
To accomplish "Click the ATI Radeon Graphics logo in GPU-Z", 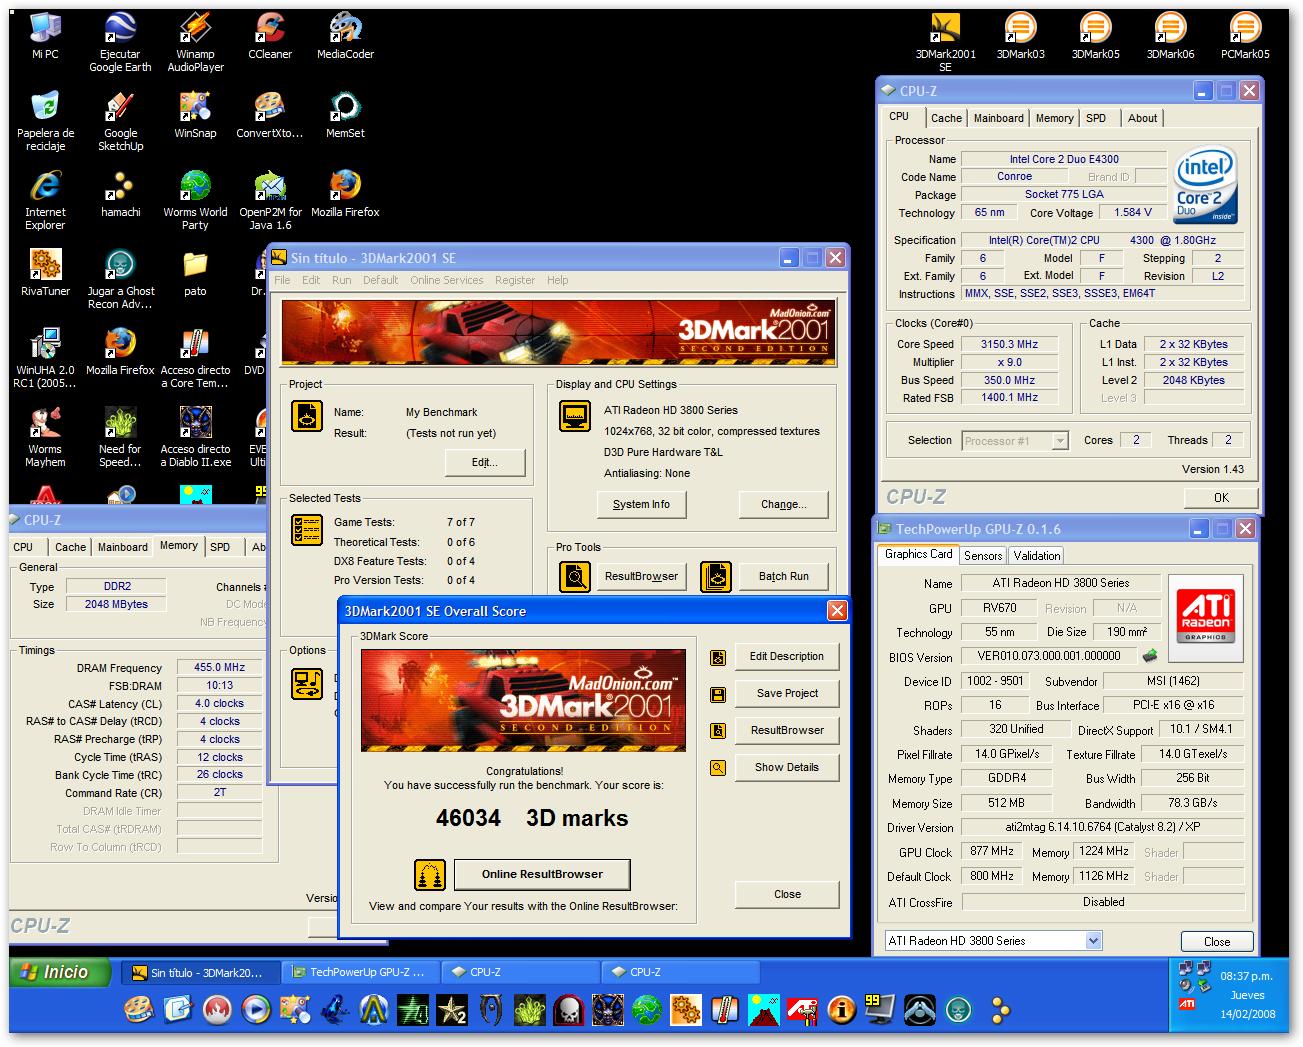I will tap(1206, 618).
